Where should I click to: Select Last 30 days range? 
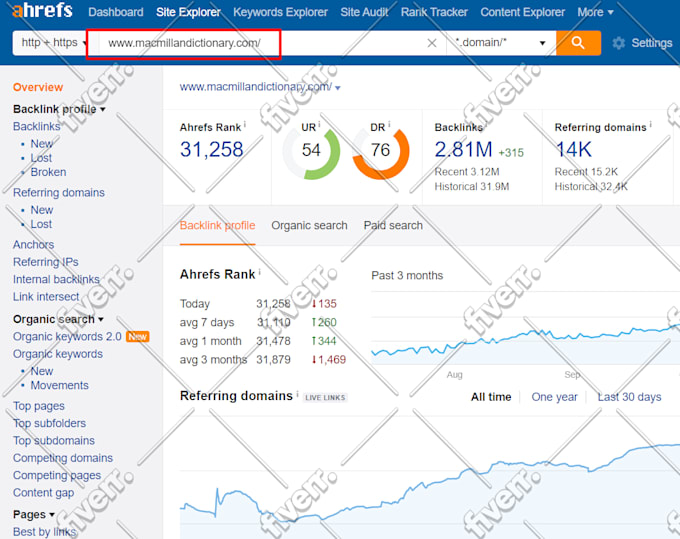(x=629, y=397)
